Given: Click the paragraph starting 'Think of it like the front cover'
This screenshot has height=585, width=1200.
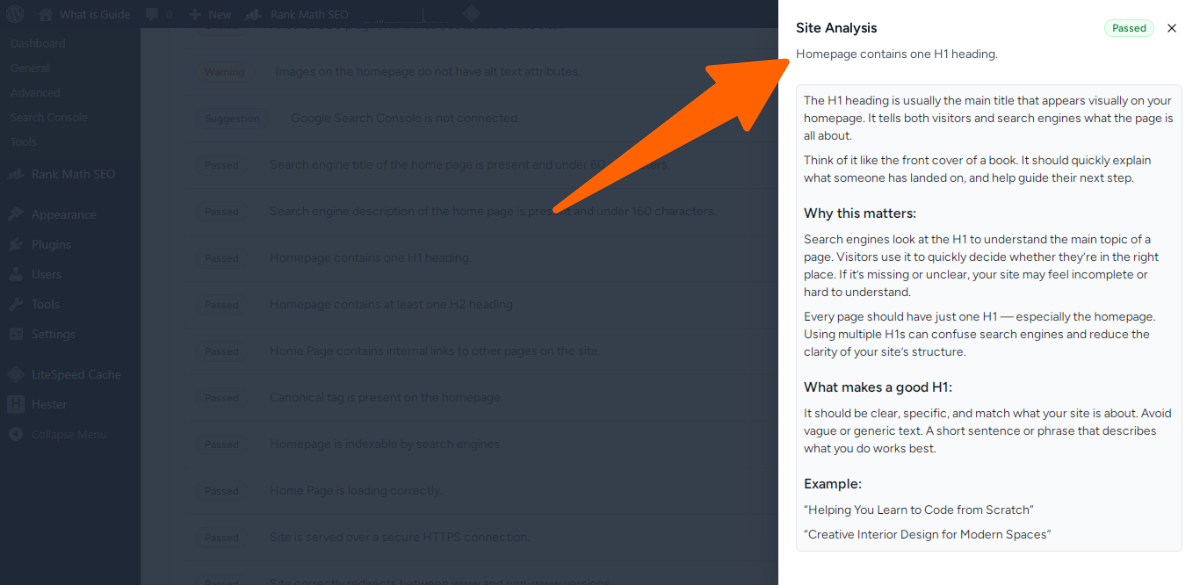Looking at the screenshot, I should (978, 169).
